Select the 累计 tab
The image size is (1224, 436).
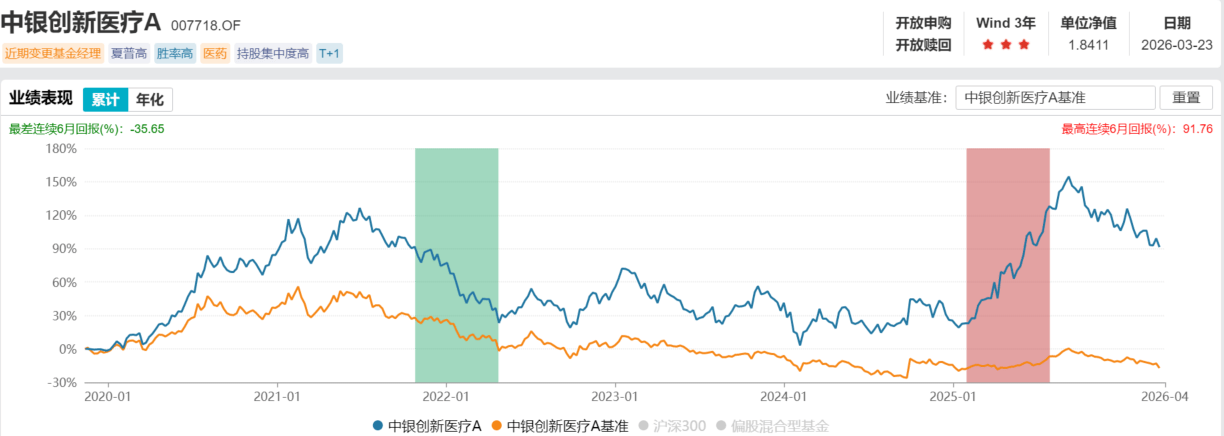pos(105,99)
